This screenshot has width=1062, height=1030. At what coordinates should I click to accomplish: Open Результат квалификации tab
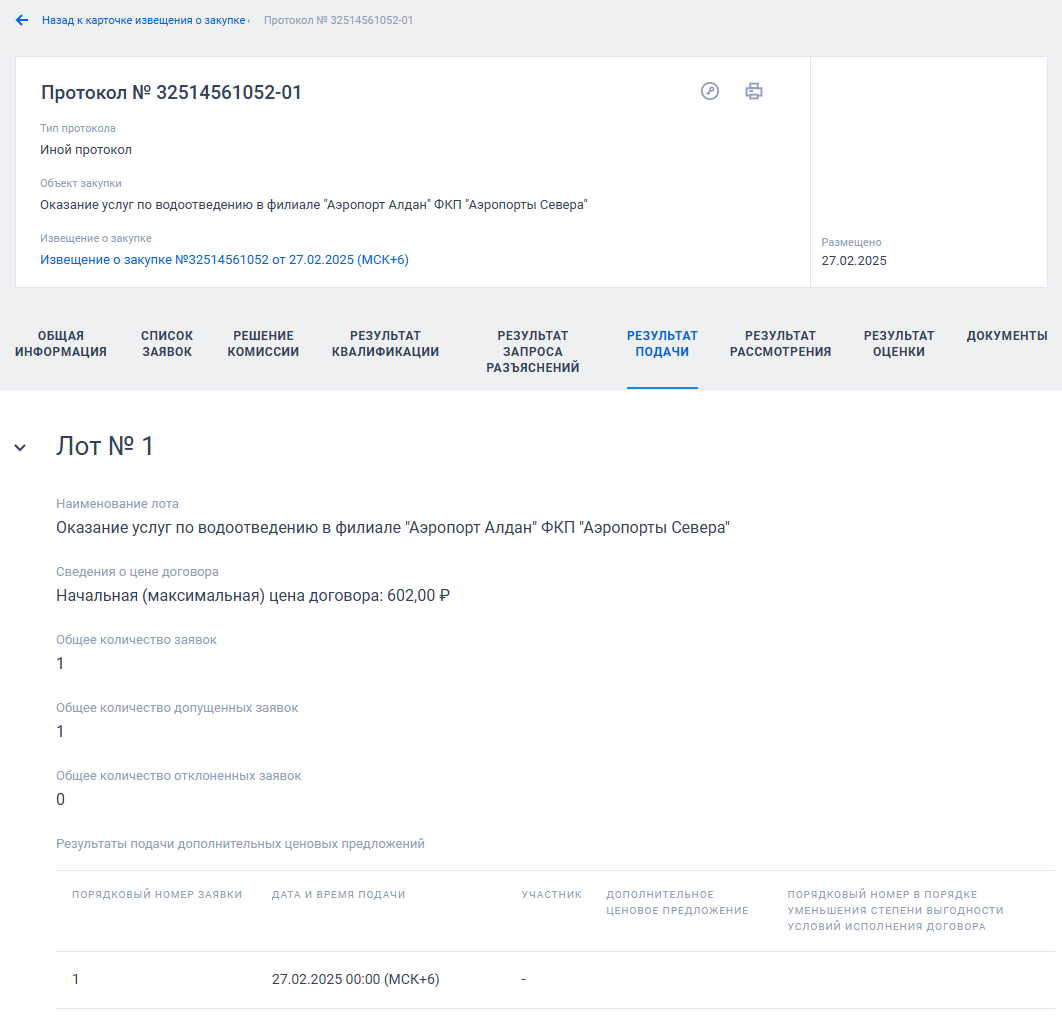click(x=385, y=343)
